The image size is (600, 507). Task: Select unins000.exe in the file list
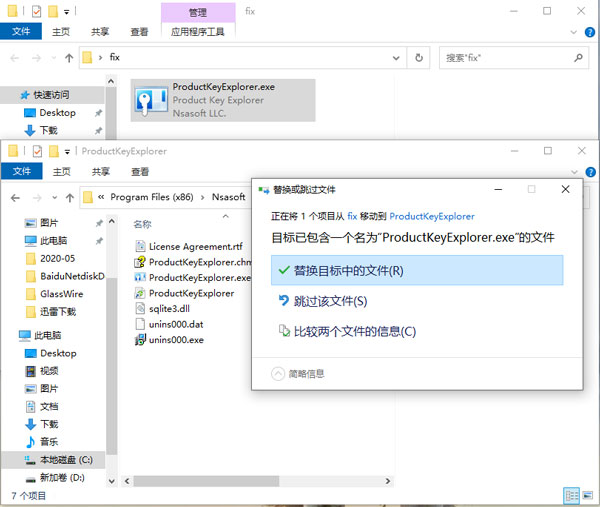pos(175,339)
